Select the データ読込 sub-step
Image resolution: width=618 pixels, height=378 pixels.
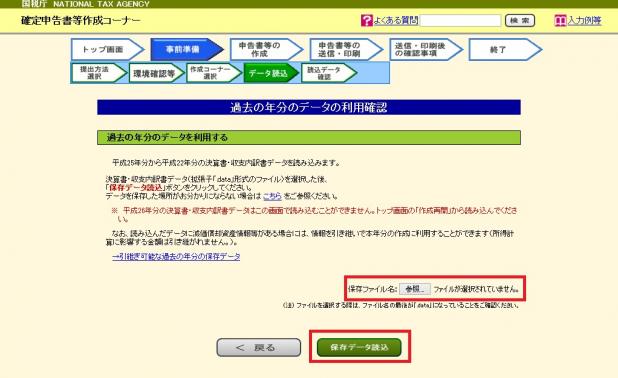coord(272,73)
